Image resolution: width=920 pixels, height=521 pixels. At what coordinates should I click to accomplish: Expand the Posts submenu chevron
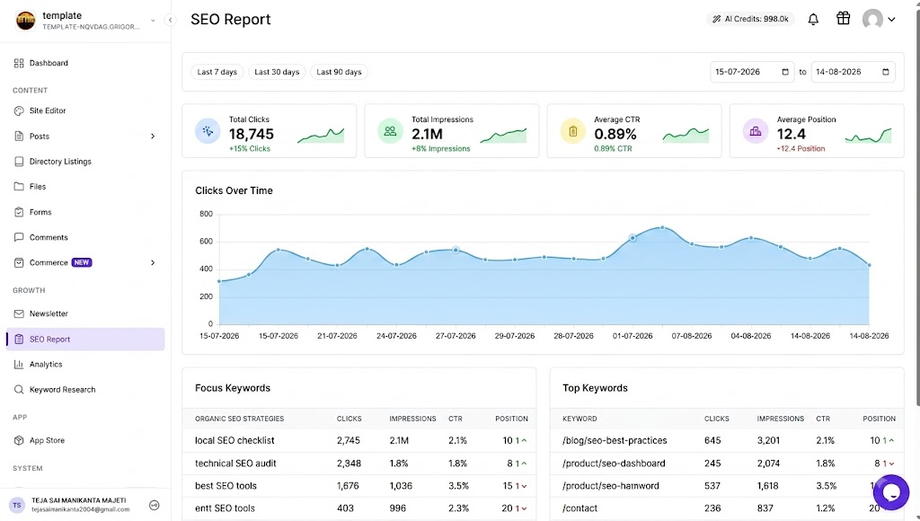click(153, 136)
